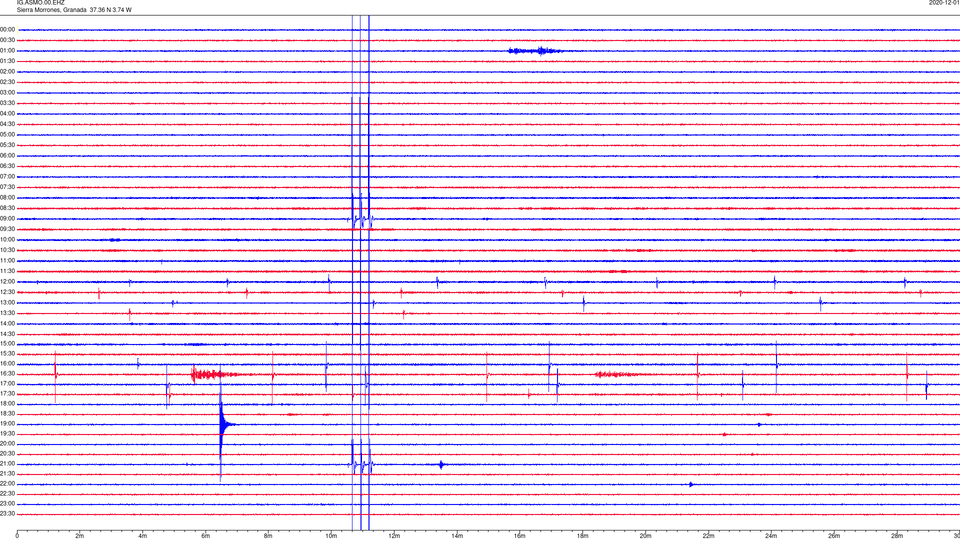The image size is (960, 540).
Task: Click the 16m tick on the minute axis
Action: click(x=519, y=536)
